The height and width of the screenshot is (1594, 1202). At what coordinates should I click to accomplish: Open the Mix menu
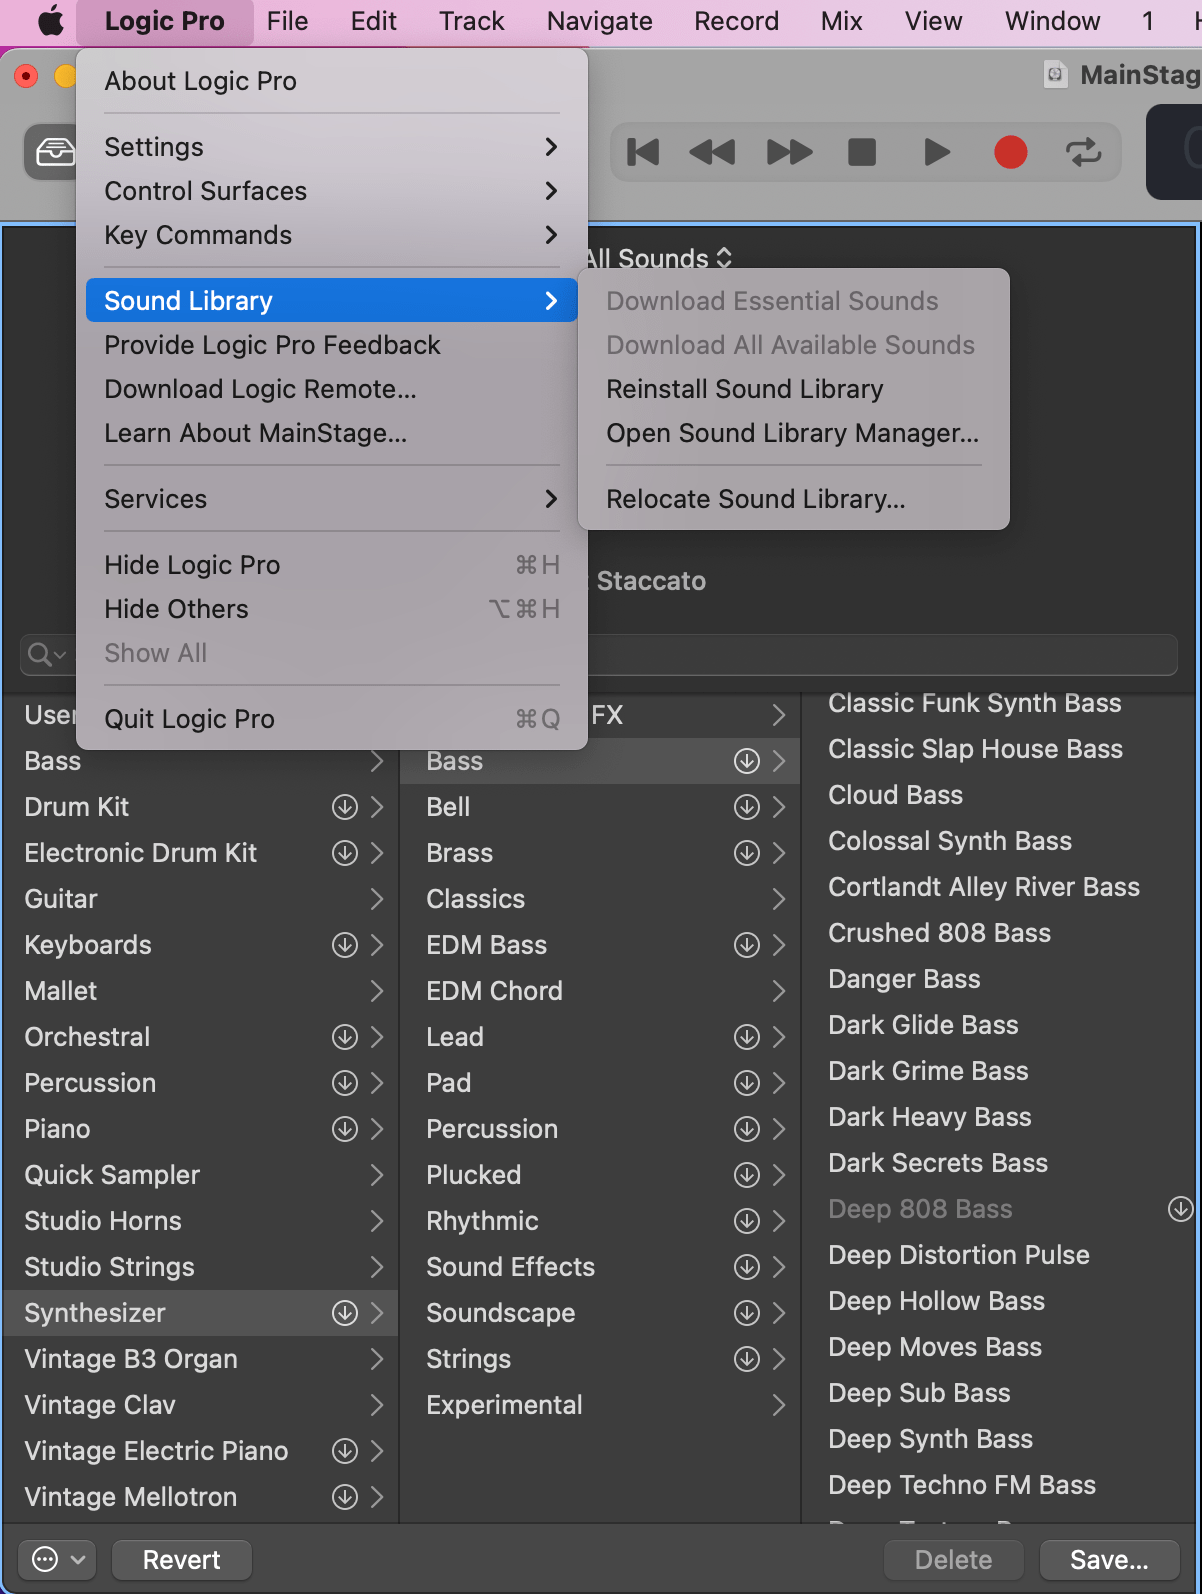[x=842, y=21]
